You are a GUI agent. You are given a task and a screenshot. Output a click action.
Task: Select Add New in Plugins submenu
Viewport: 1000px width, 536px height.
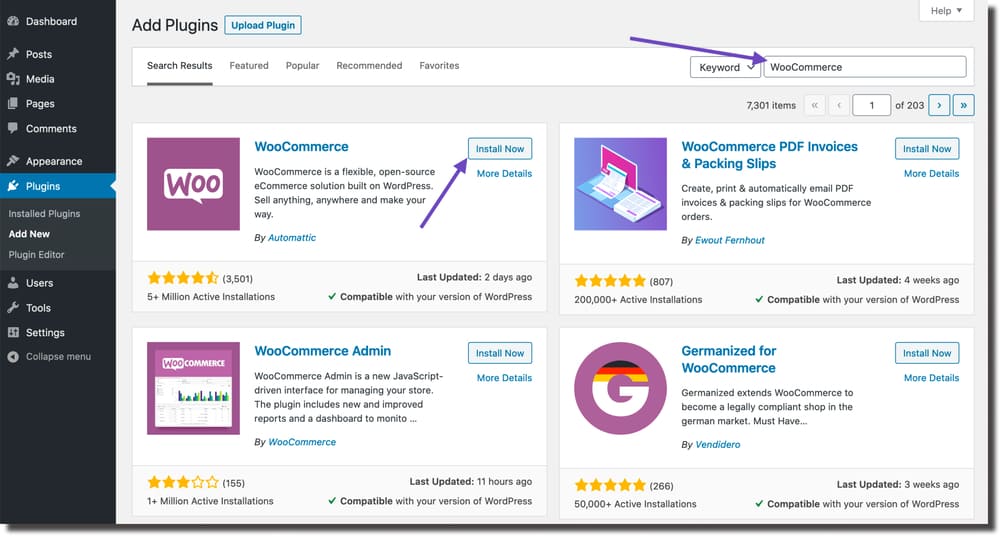29,234
